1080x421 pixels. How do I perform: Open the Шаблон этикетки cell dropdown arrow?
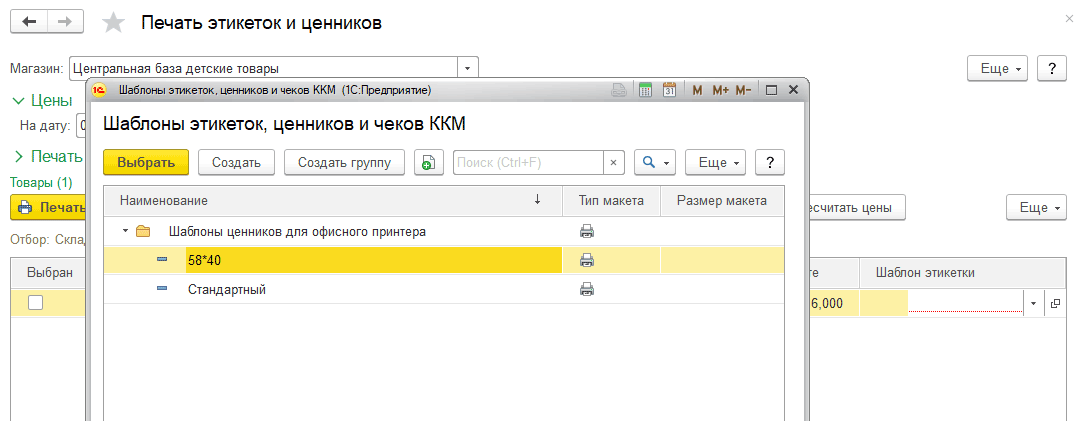(x=1034, y=302)
